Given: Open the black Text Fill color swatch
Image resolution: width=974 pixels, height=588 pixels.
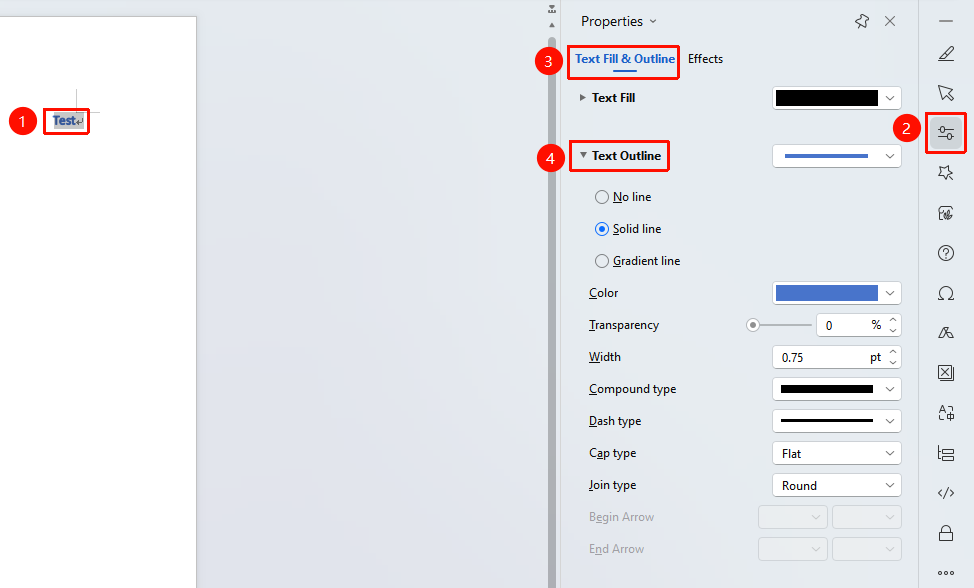Looking at the screenshot, I should (836, 98).
